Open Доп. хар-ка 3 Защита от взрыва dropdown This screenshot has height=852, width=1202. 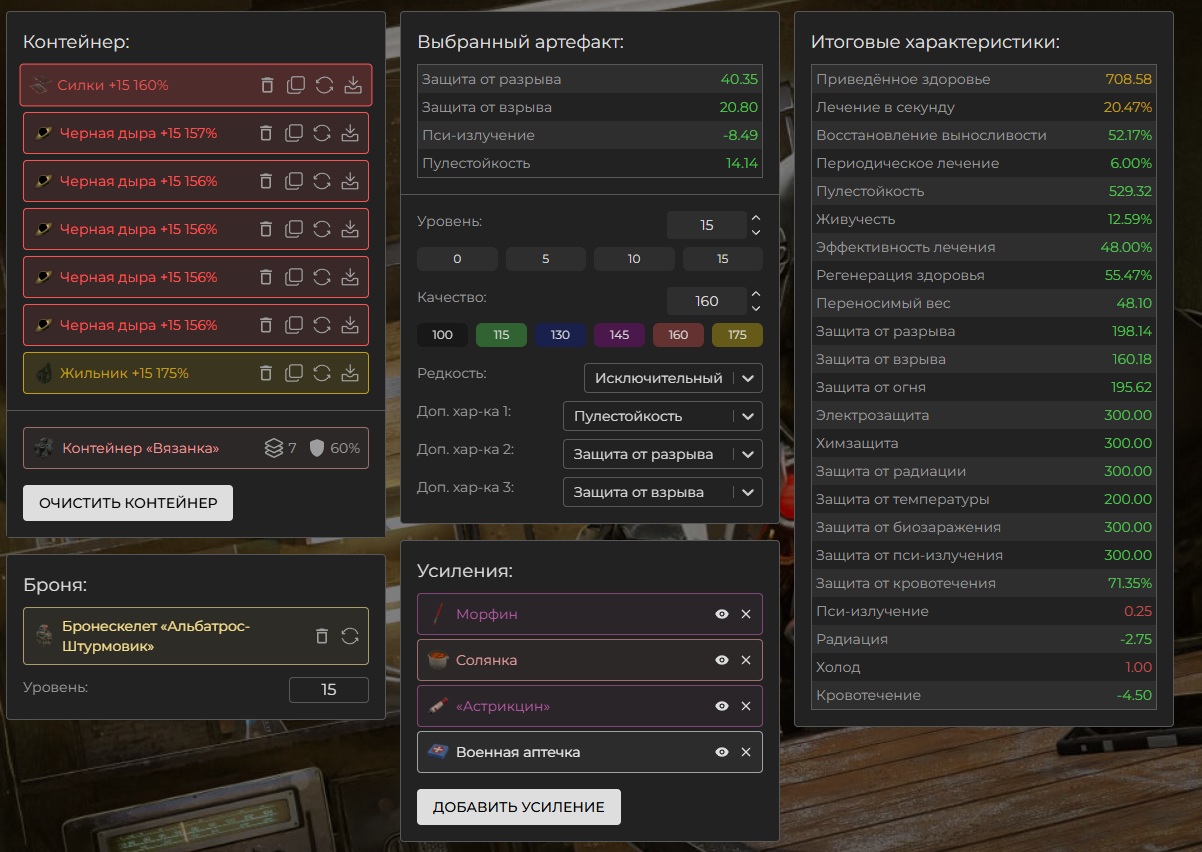point(662,492)
